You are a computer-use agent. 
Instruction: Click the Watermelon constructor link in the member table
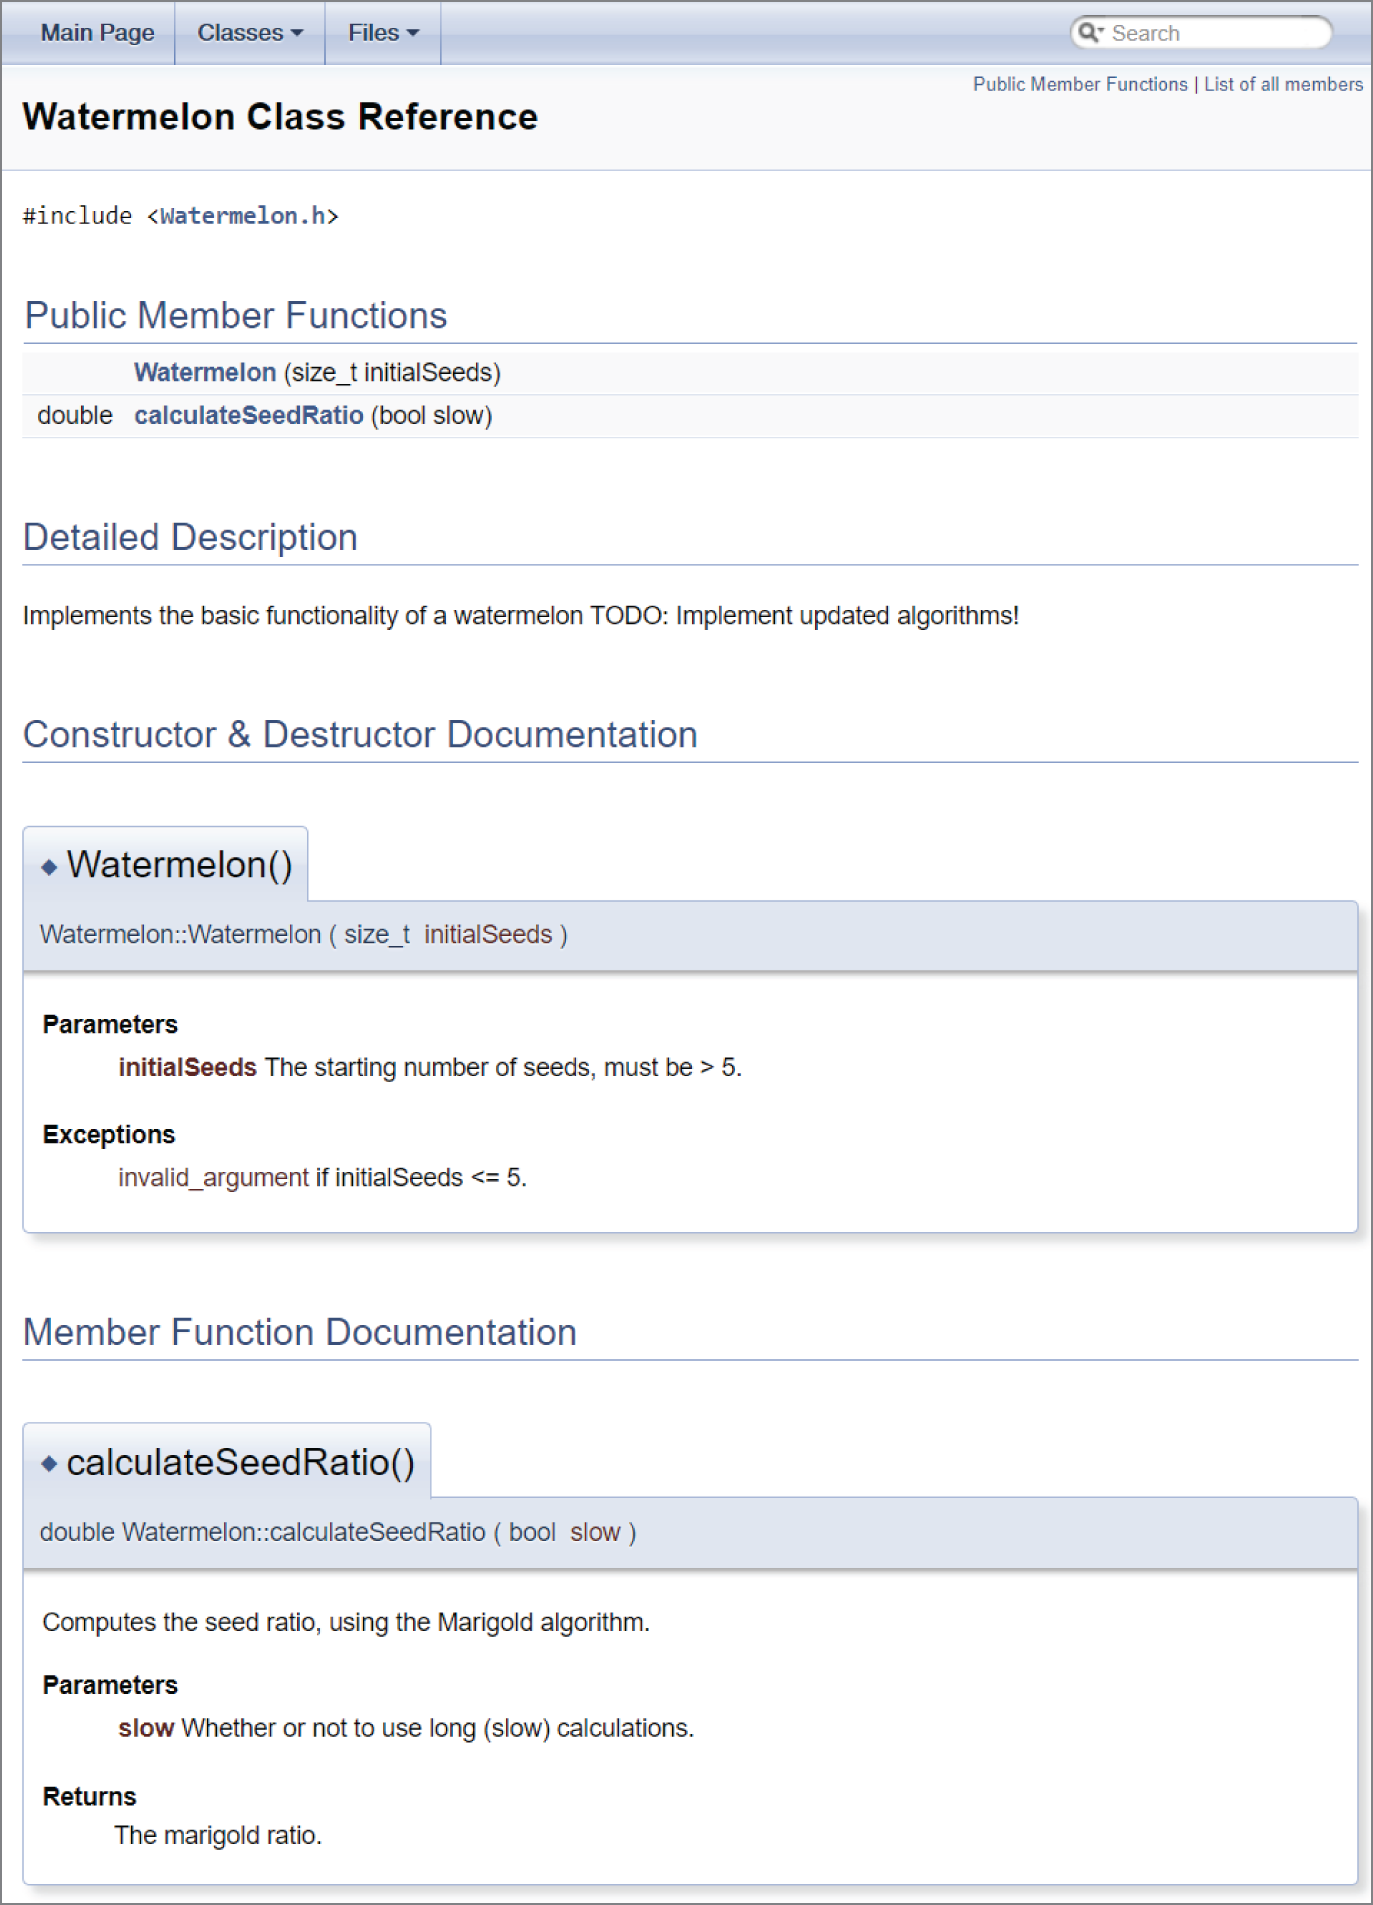(205, 373)
